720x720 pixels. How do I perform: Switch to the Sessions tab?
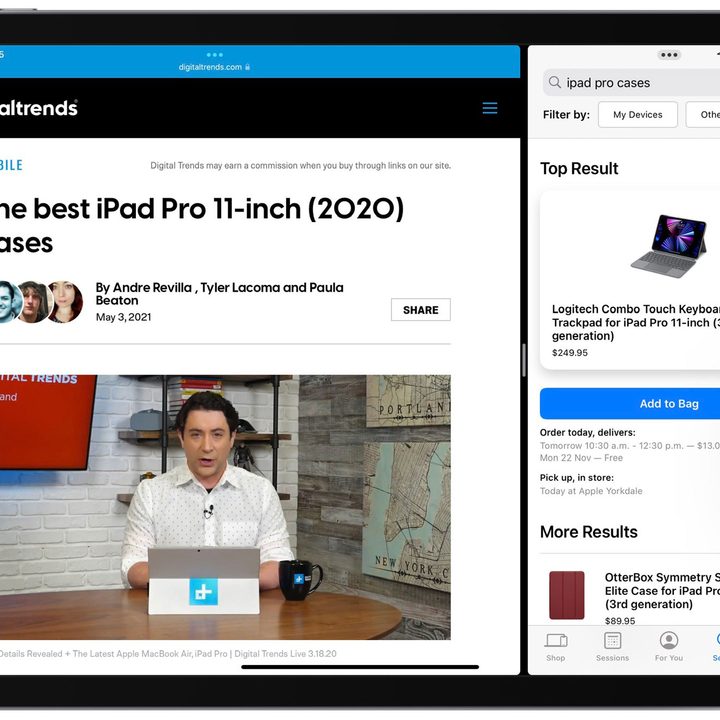point(613,647)
